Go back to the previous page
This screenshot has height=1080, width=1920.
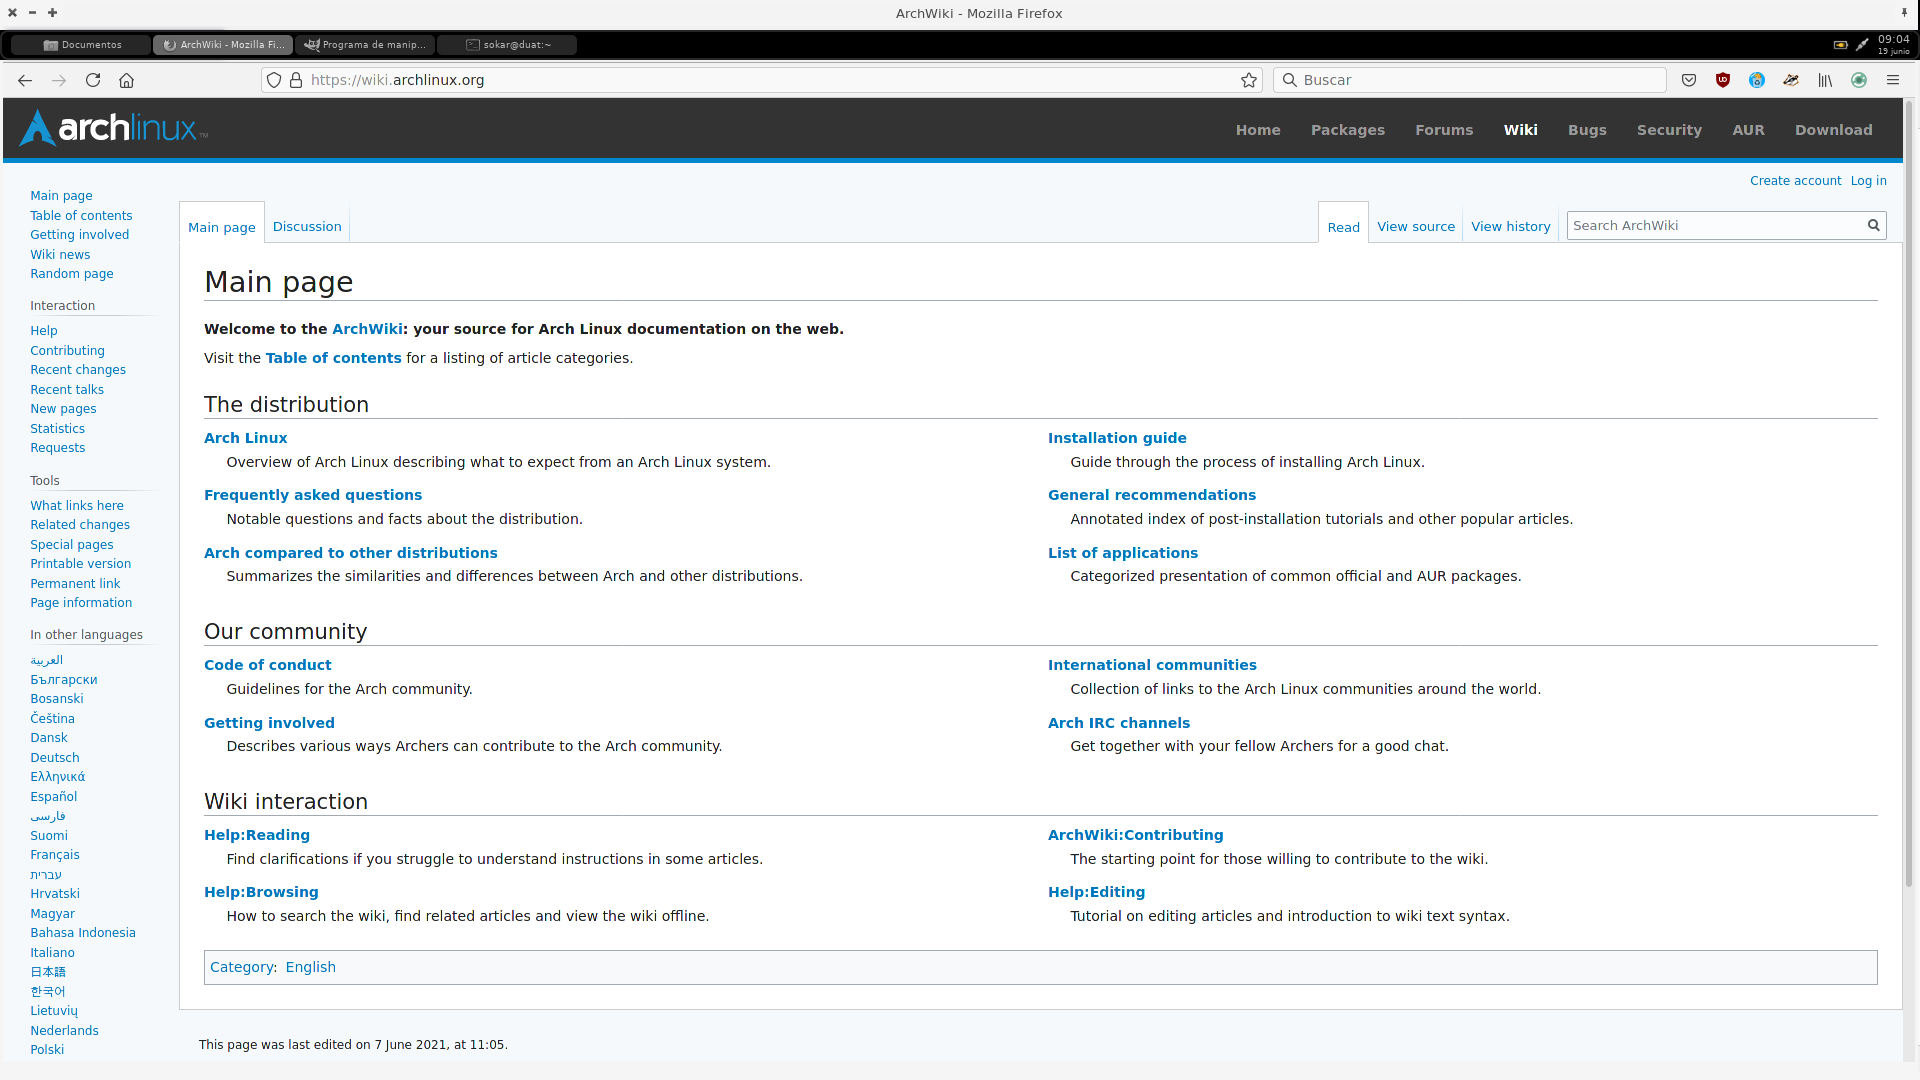click(25, 80)
